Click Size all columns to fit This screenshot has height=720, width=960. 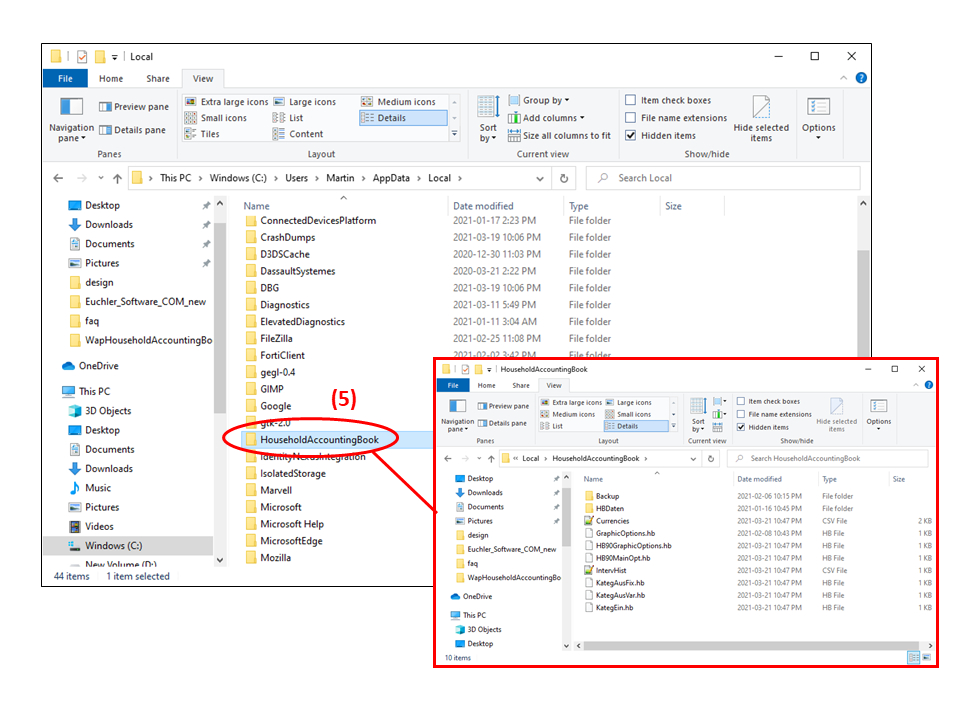pos(558,135)
